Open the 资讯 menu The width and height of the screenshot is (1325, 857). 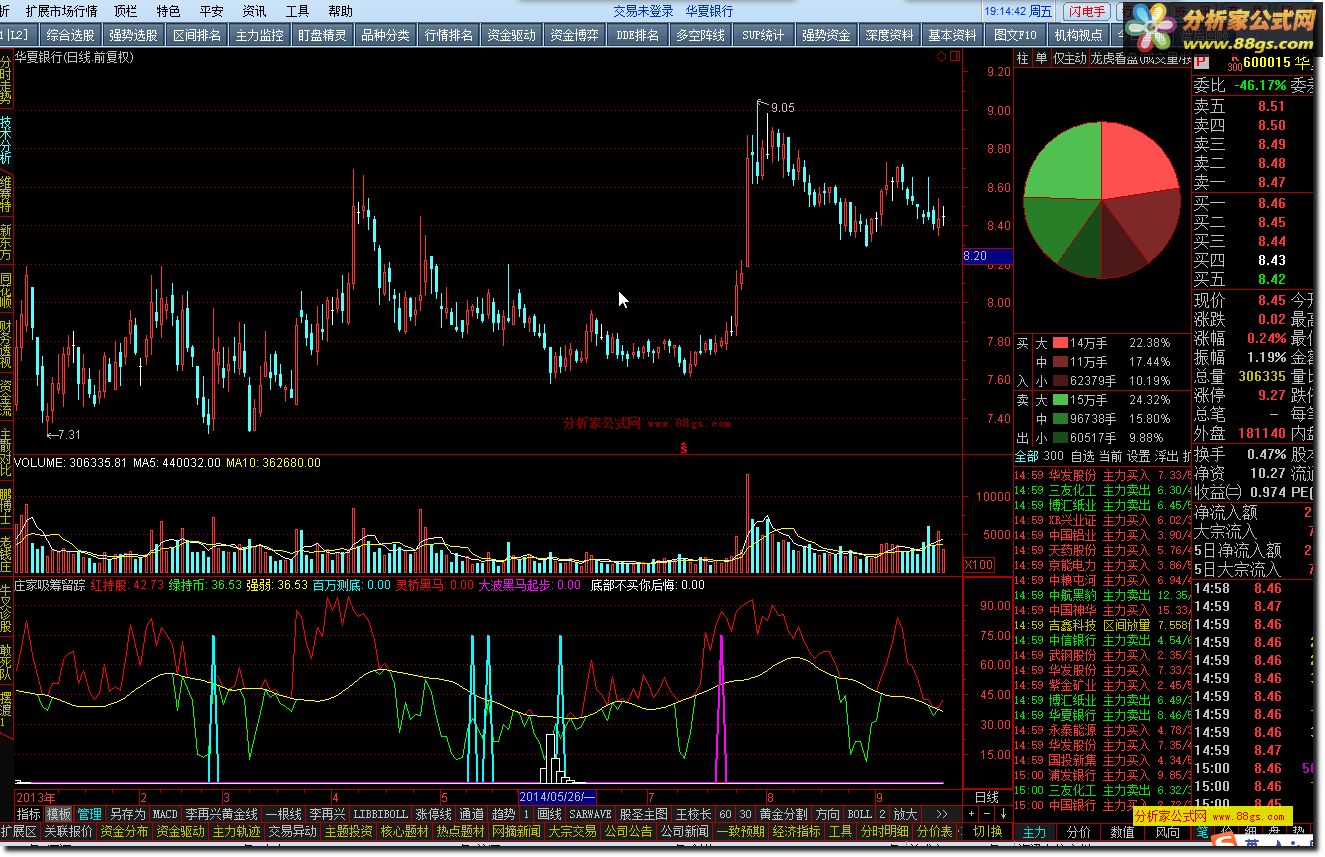click(254, 11)
